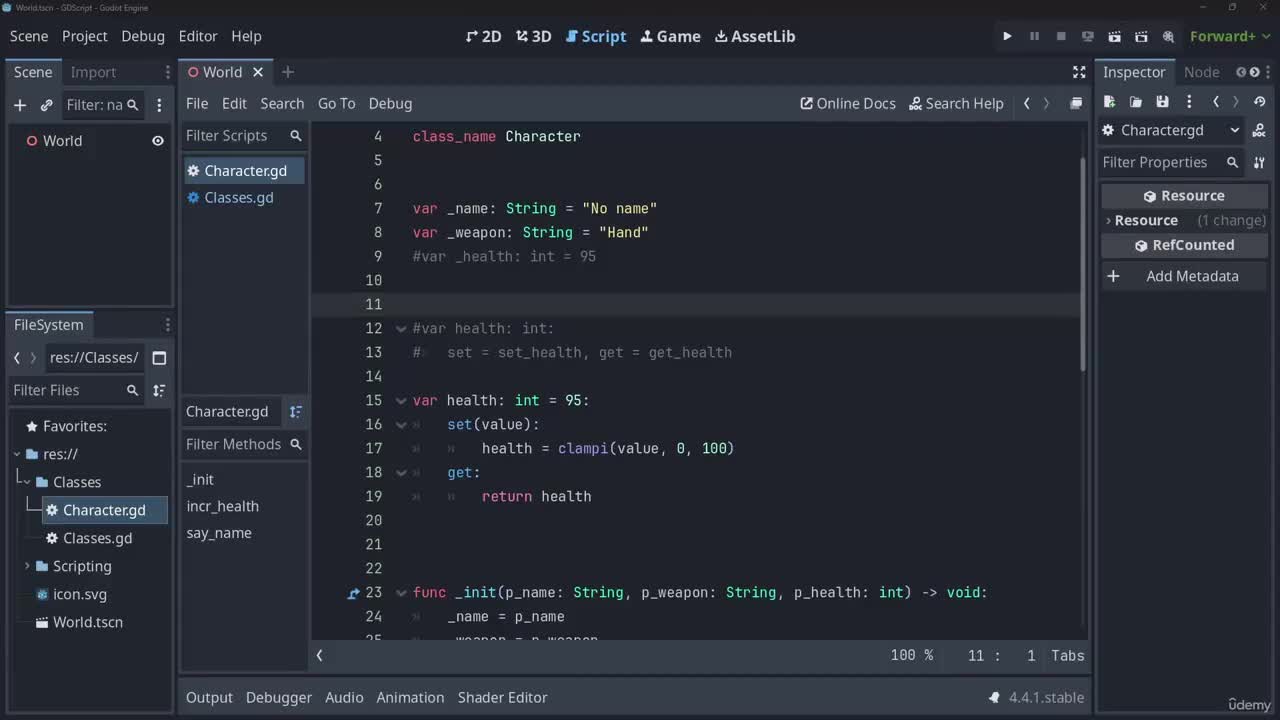The height and width of the screenshot is (720, 1280).
Task: Save the currently edited resource
Action: coord(1162,102)
